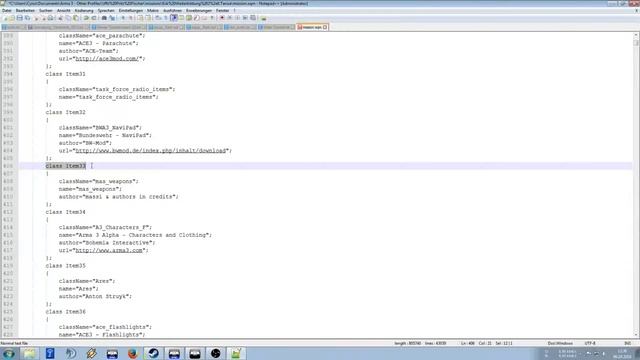This screenshot has height=360, width=640.
Task: Open the www.bwmod.de download link
Action: click(152, 151)
